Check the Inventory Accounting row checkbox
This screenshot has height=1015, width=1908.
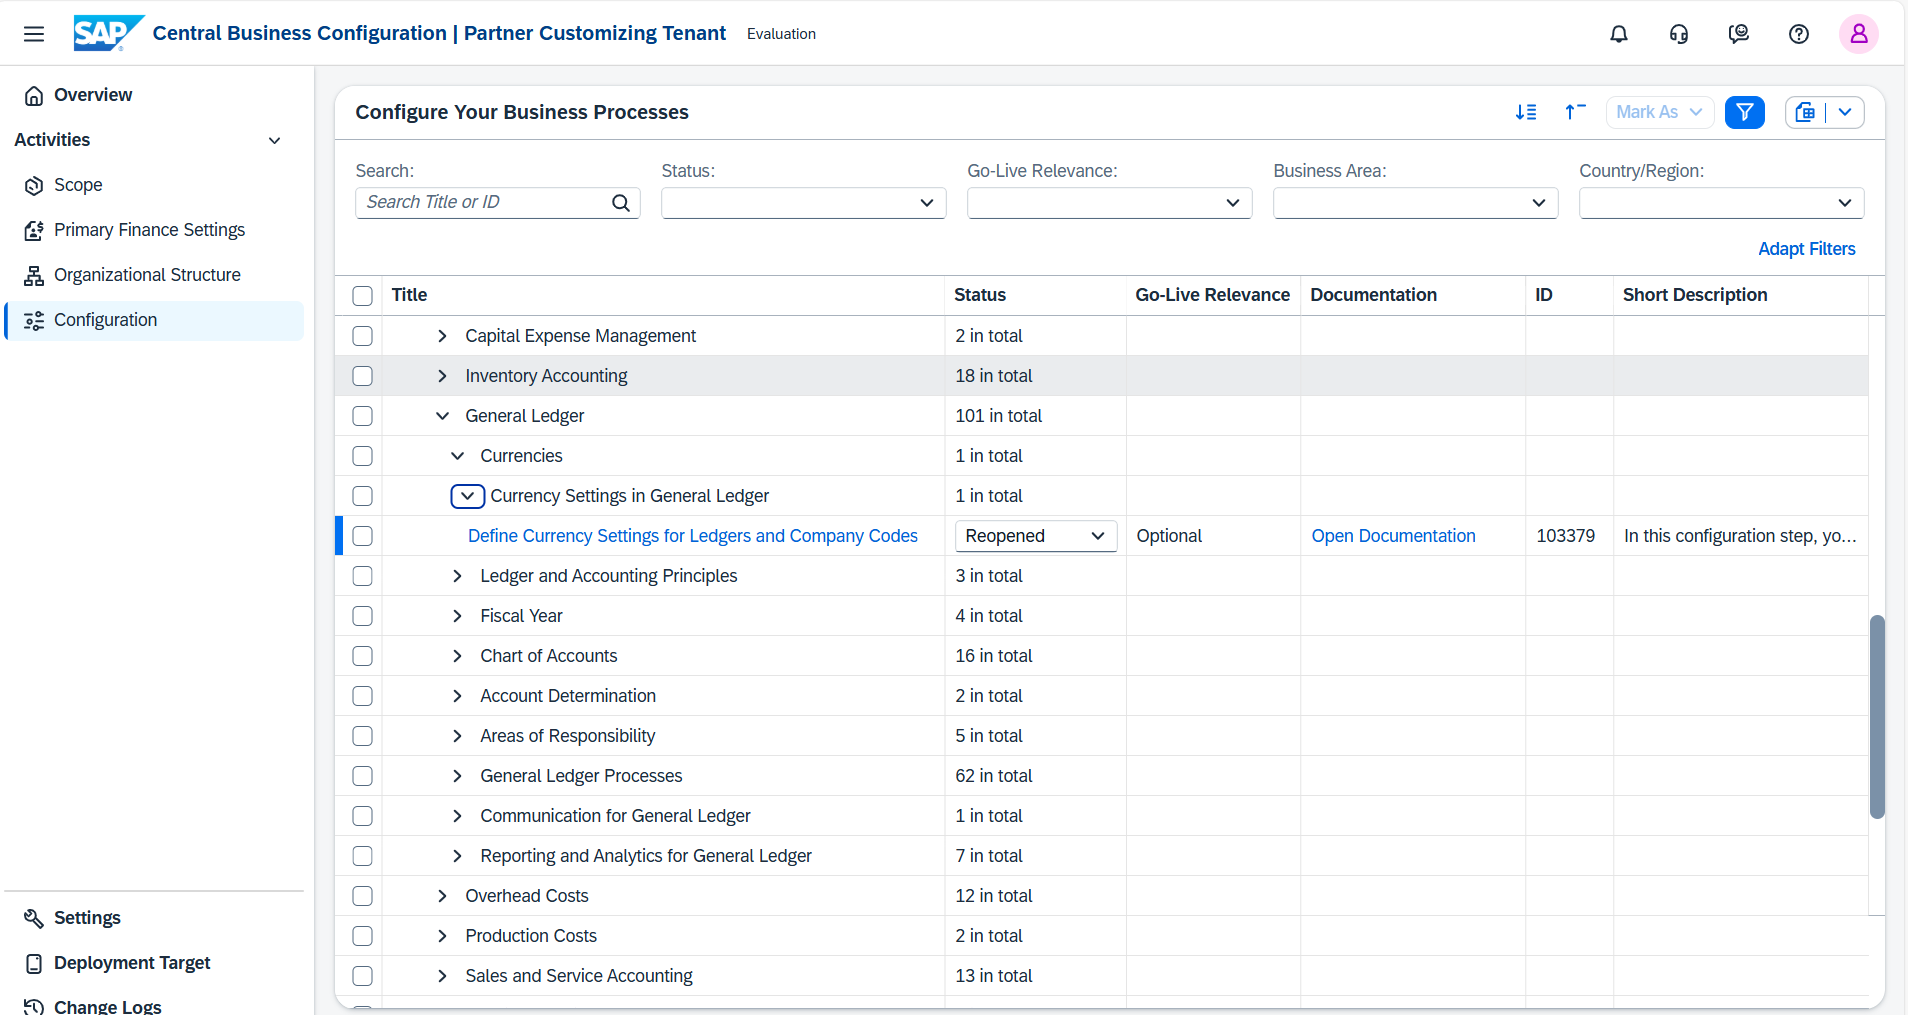click(x=363, y=376)
